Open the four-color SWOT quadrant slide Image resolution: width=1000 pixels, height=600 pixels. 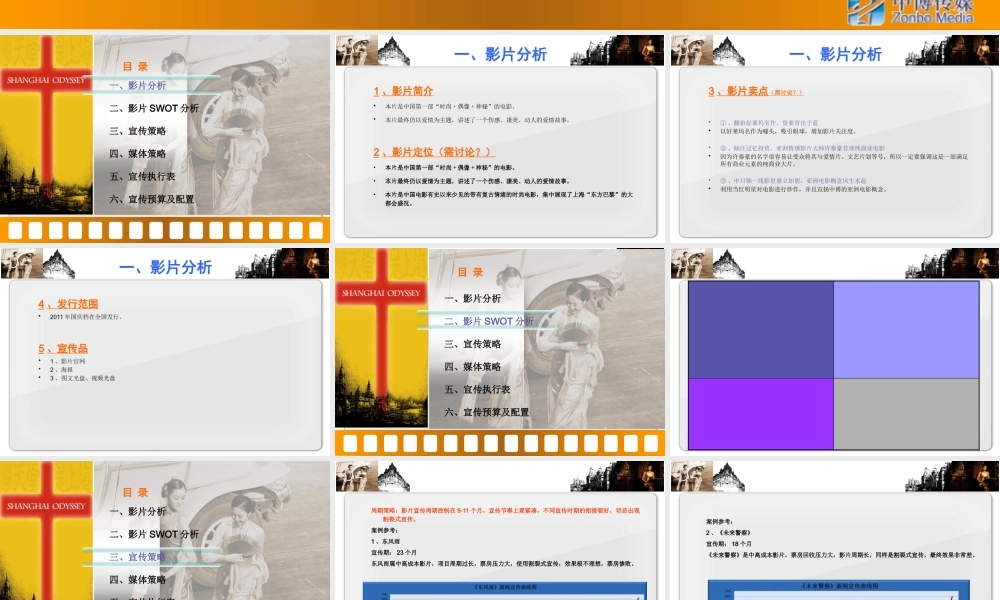[x=835, y=351]
